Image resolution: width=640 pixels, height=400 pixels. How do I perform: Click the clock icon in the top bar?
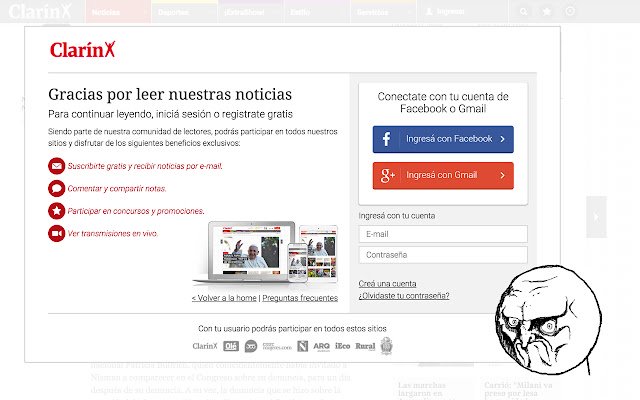[x=570, y=11]
